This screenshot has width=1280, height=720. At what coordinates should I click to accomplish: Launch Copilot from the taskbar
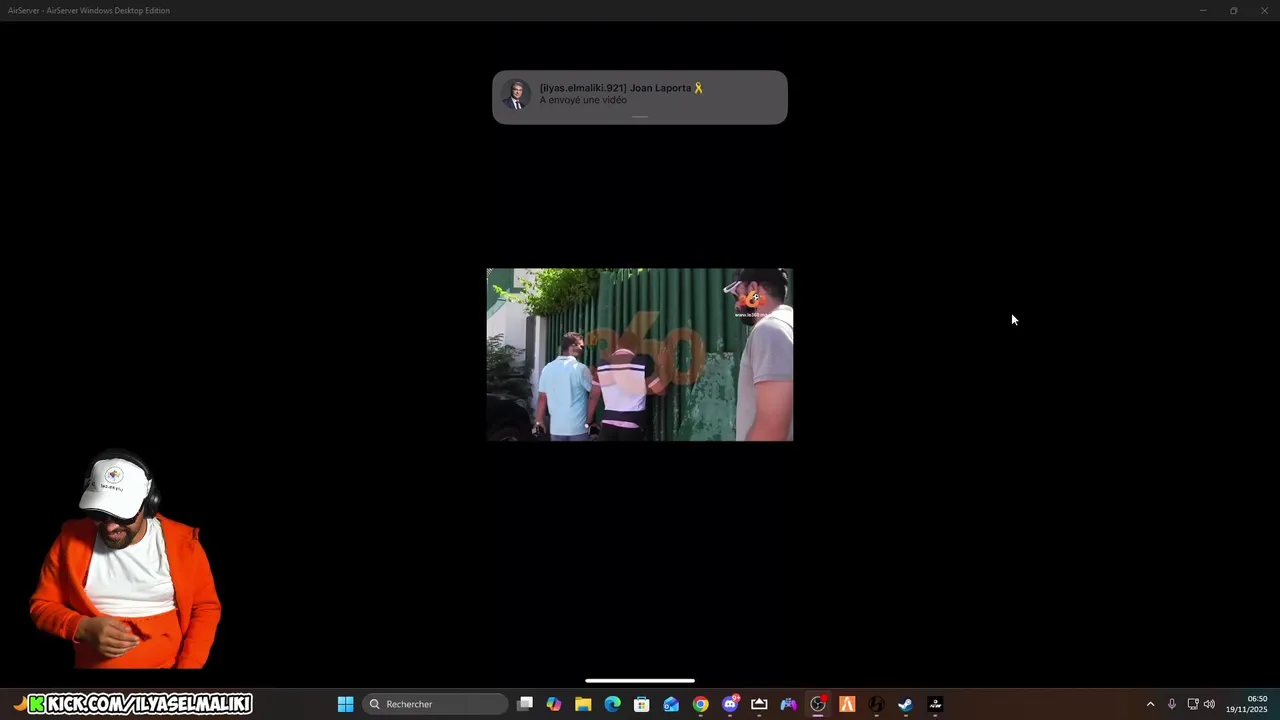pyautogui.click(x=554, y=704)
